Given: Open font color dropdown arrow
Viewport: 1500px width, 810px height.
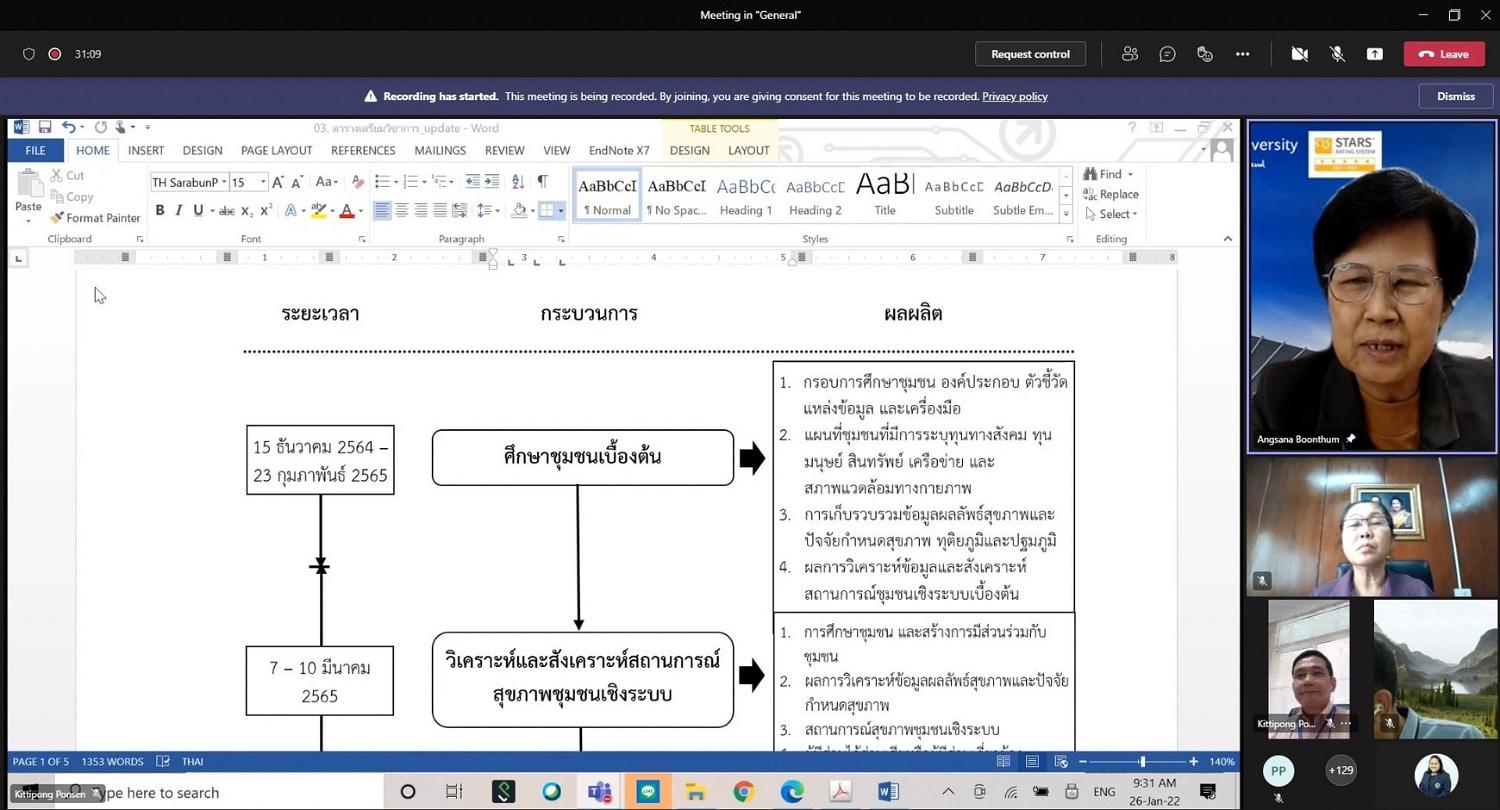Looking at the screenshot, I should pos(362,211).
